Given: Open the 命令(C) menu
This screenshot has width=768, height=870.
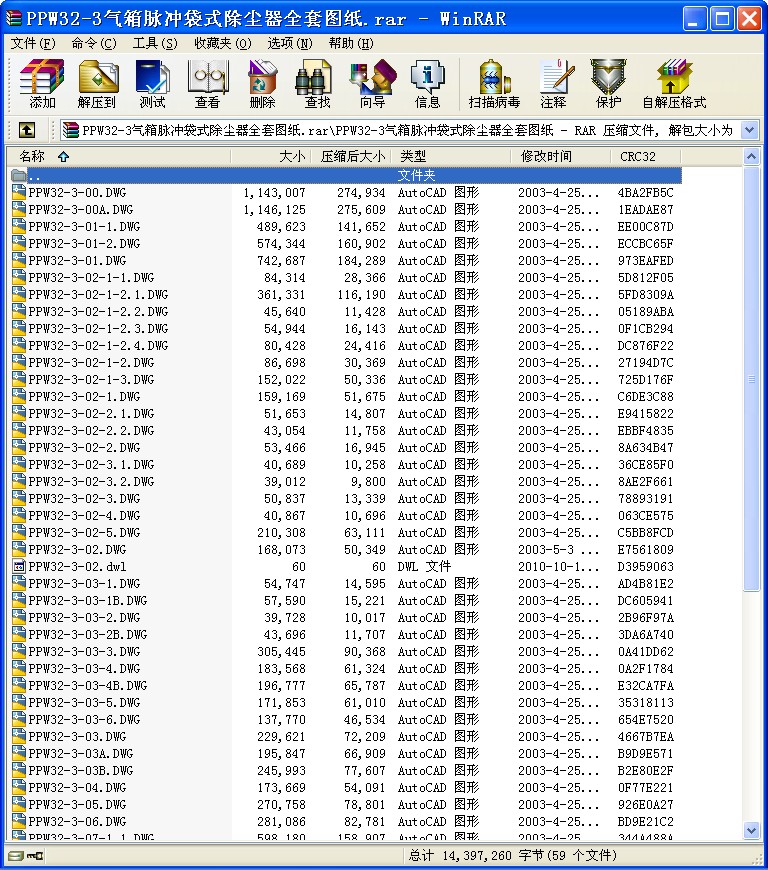Looking at the screenshot, I should pos(94,43).
